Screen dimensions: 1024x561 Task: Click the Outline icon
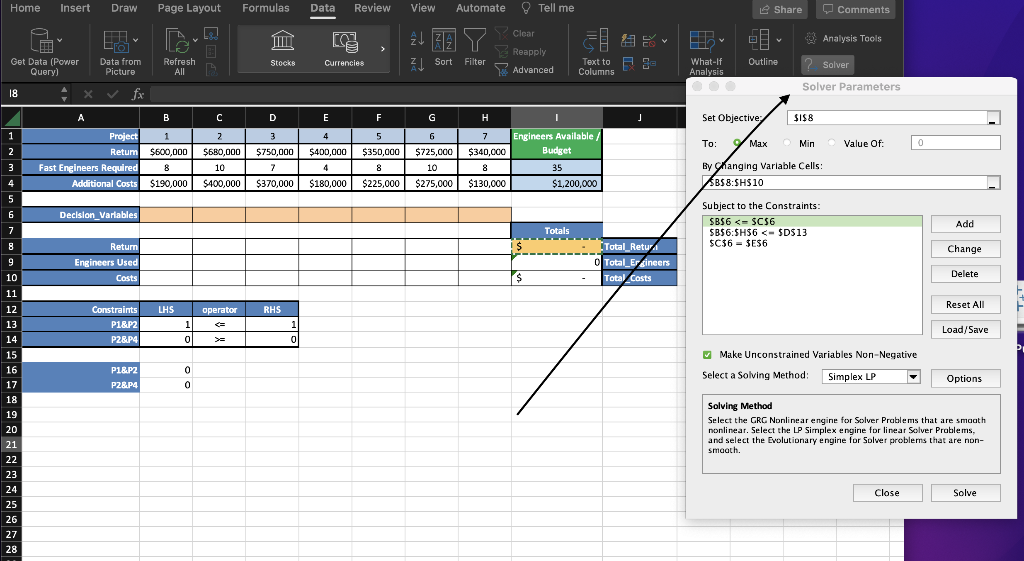point(759,40)
